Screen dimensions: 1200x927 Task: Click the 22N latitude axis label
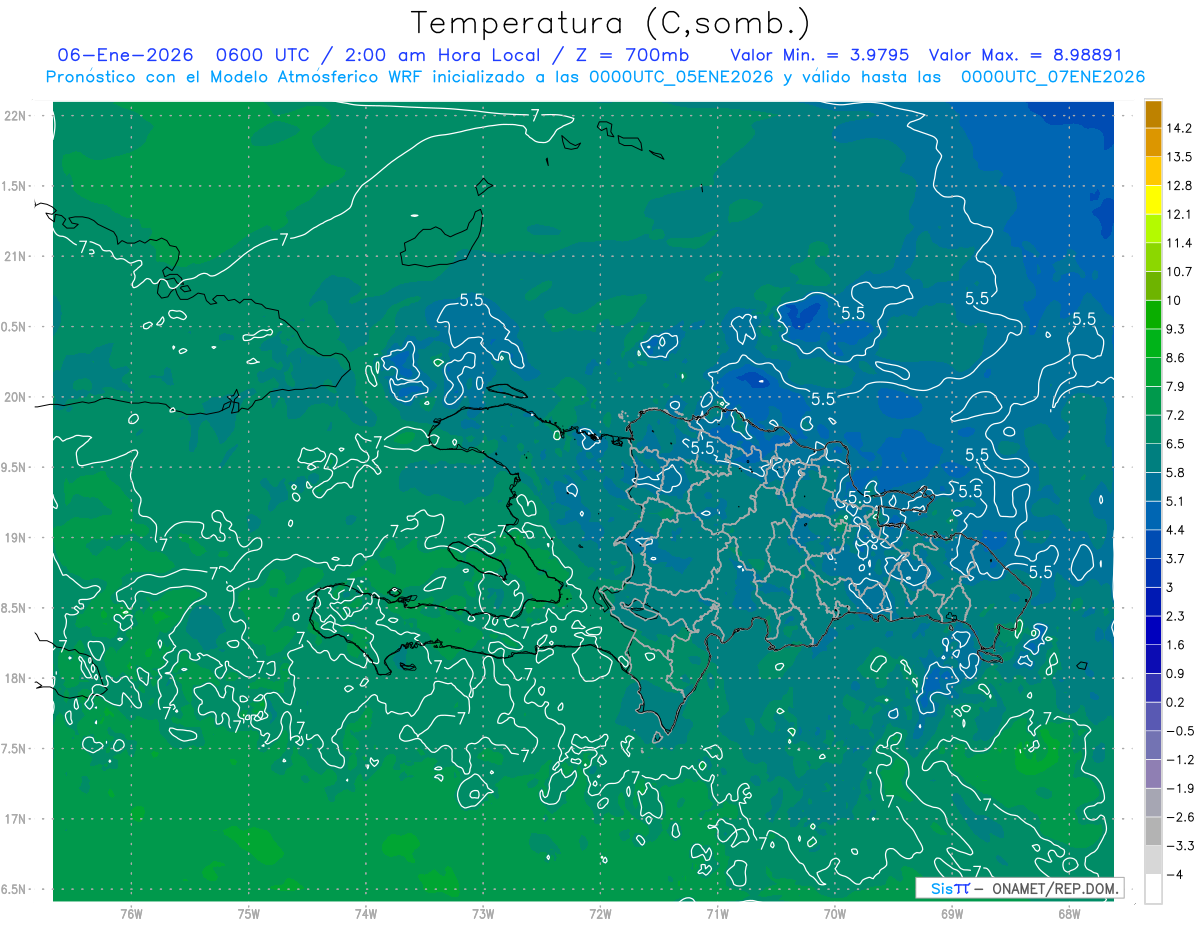pyautogui.click(x=16, y=115)
